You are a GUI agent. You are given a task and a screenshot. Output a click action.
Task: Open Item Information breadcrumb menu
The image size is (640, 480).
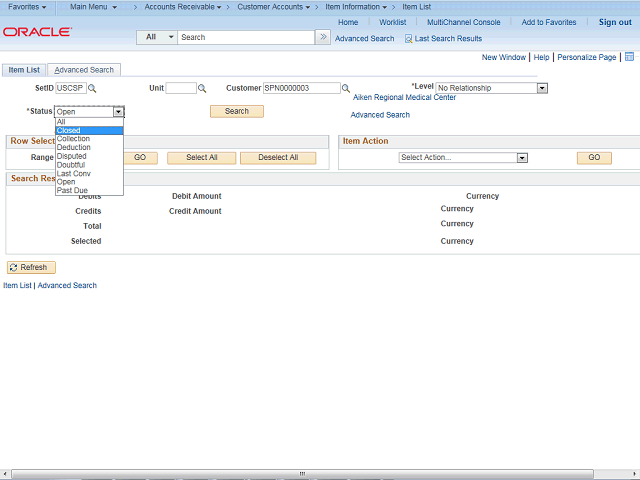pyautogui.click(x=356, y=7)
